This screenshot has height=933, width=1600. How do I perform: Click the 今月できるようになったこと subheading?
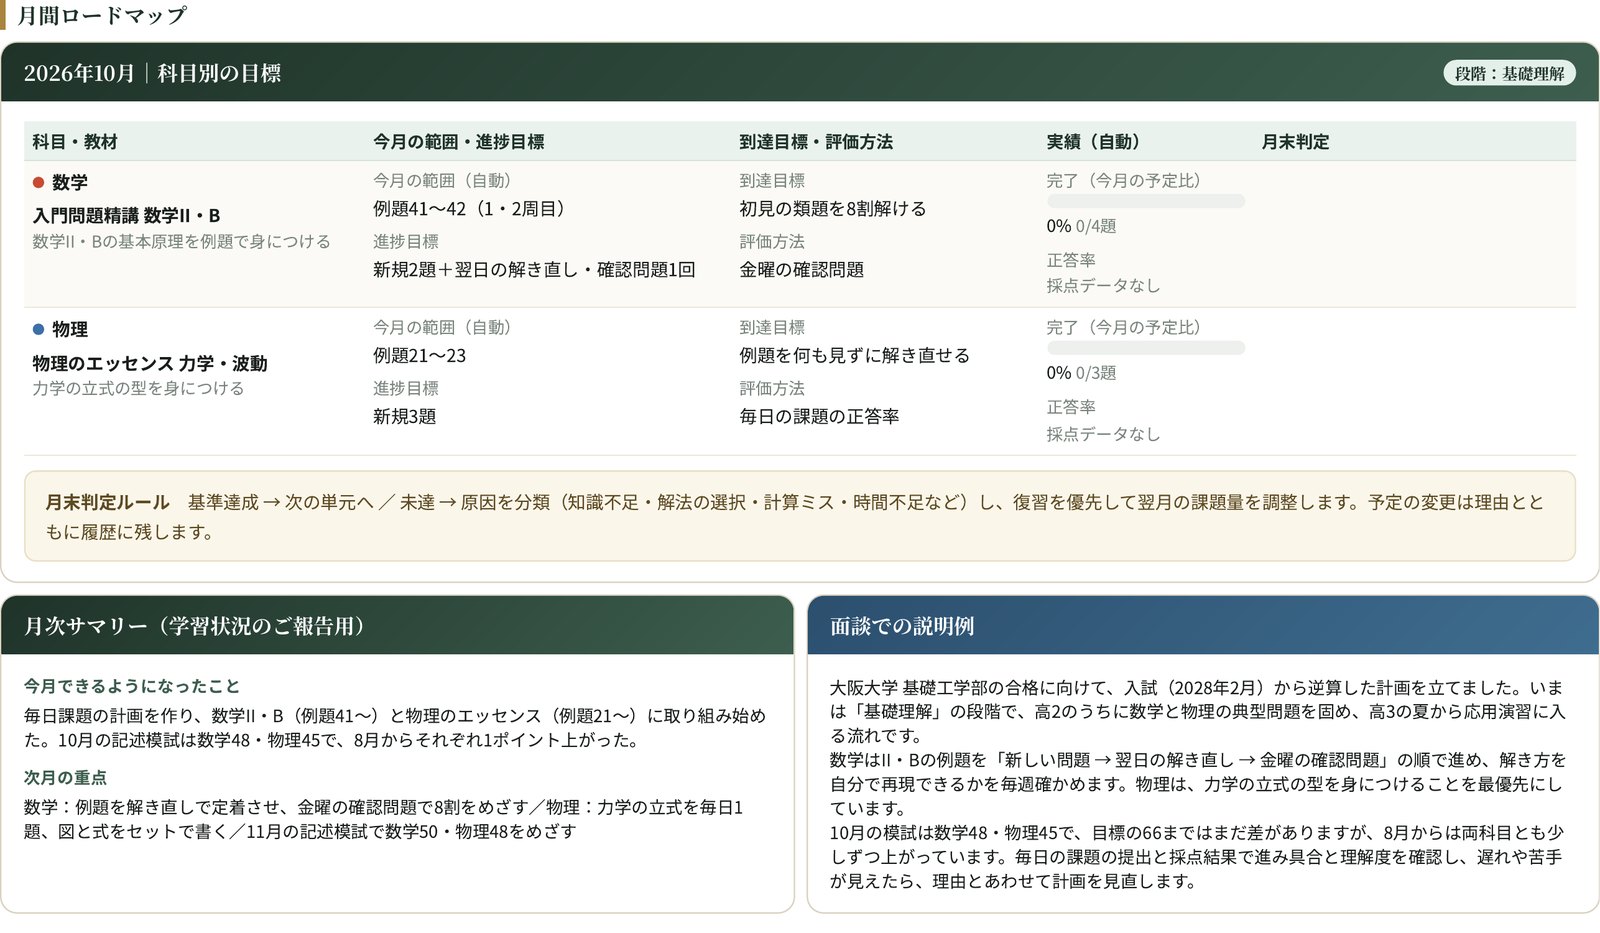pos(132,686)
